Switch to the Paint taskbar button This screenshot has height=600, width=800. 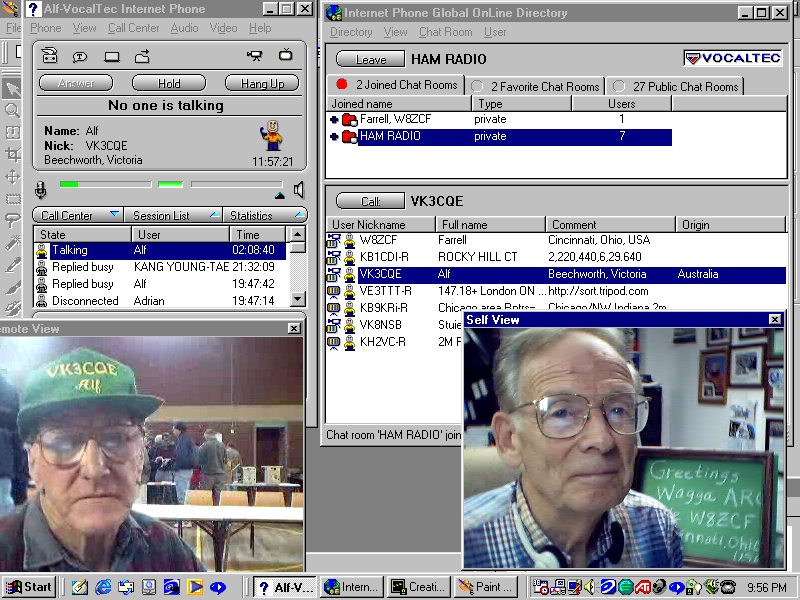point(486,587)
